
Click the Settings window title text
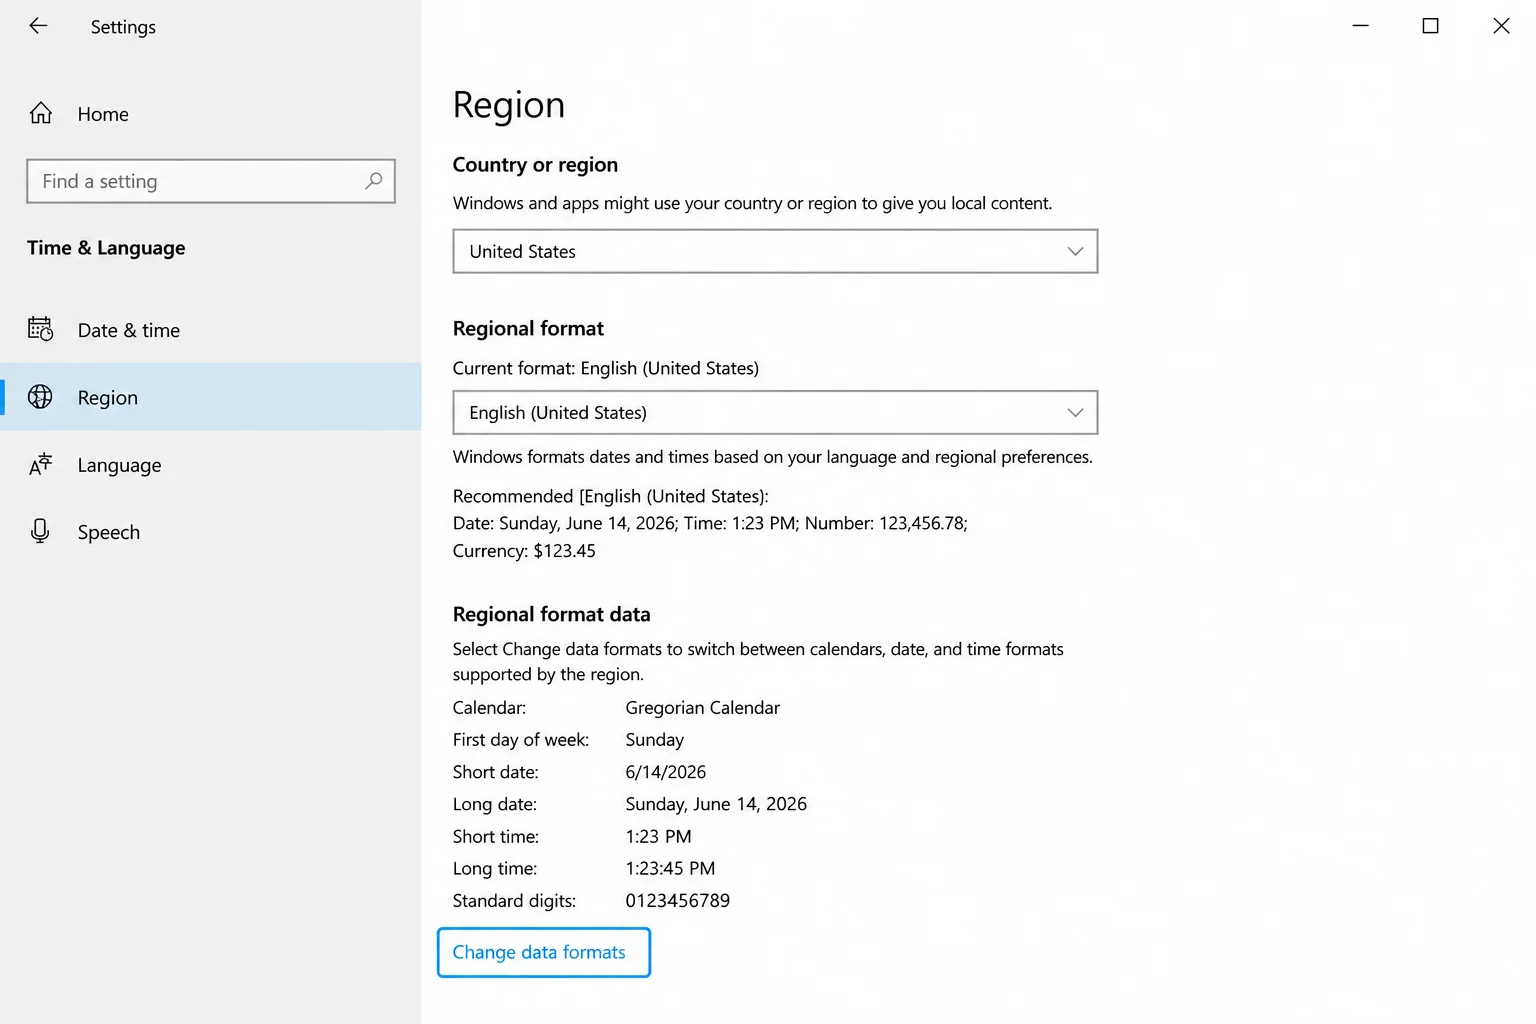123,27
